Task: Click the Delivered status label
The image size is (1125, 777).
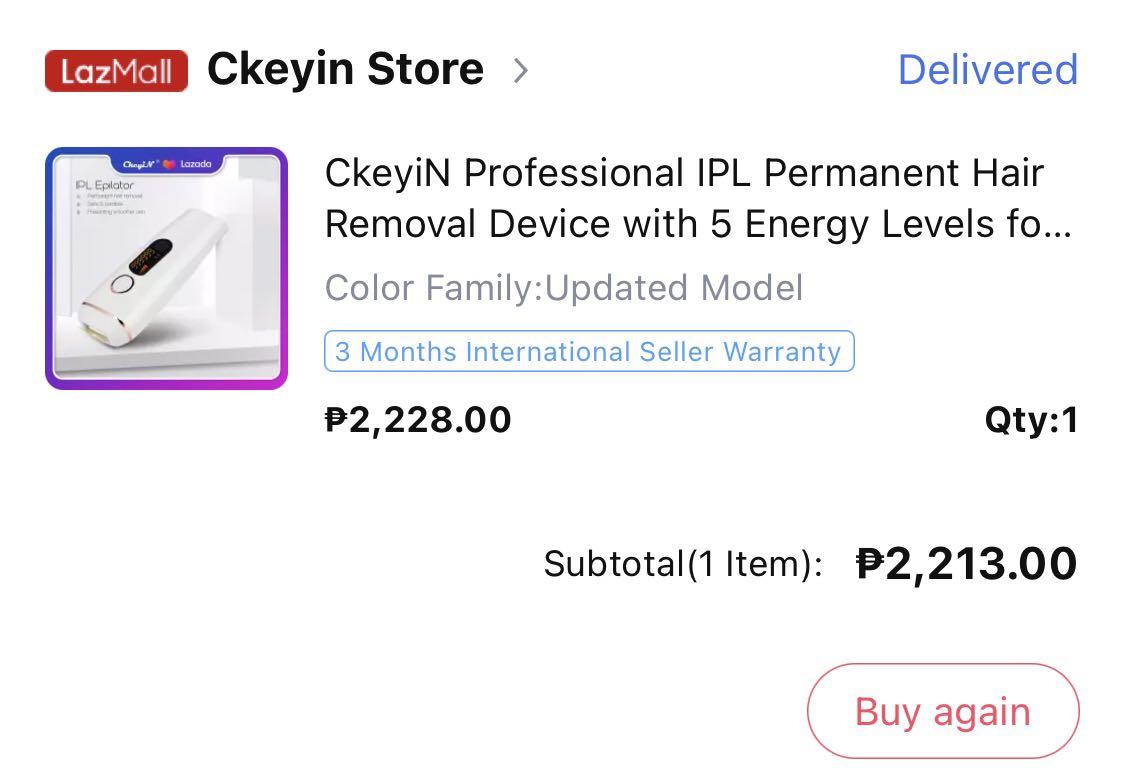Action: coord(988,70)
